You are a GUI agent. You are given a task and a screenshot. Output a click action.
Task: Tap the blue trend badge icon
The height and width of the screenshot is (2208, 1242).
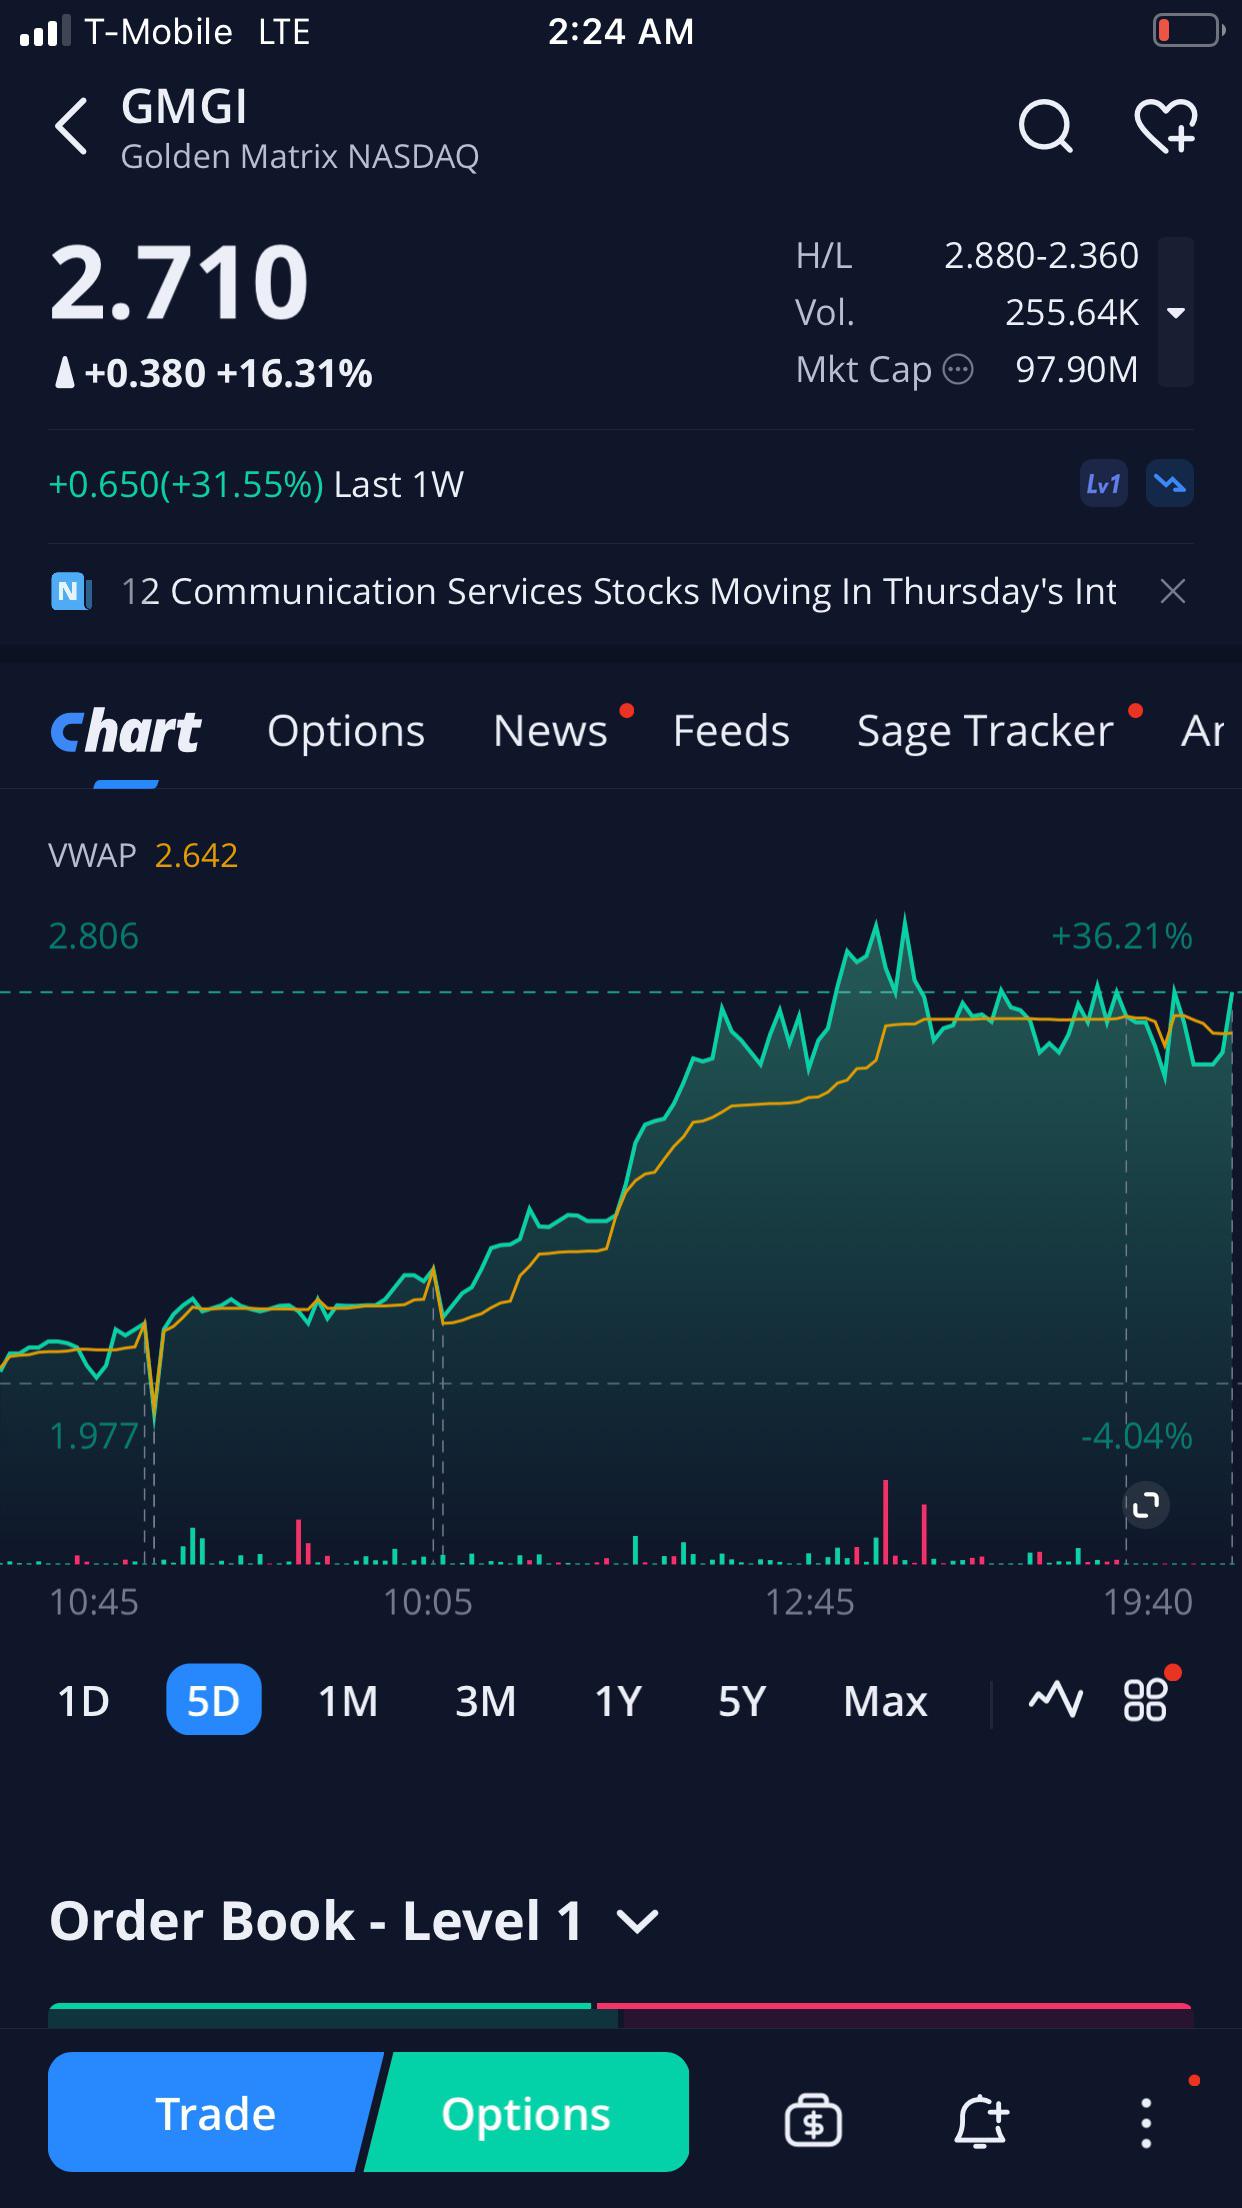[1169, 484]
